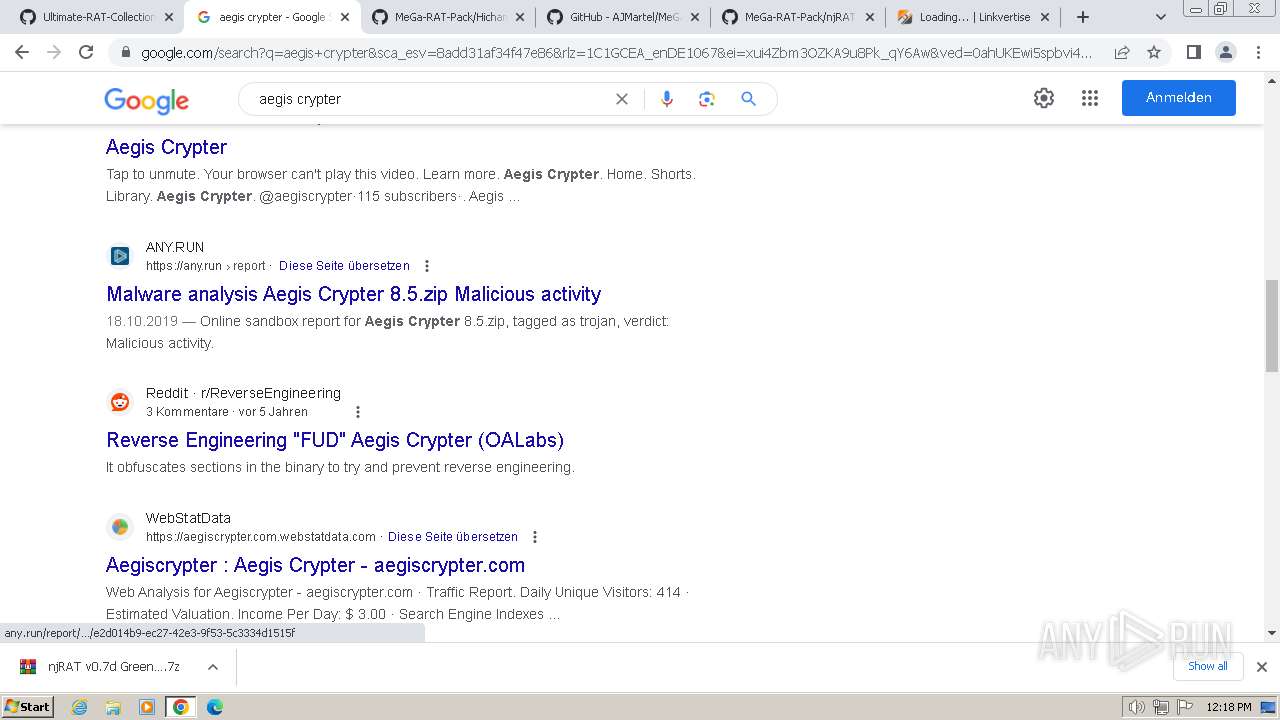This screenshot has width=1280, height=720.
Task: Click Show all downloads button
Action: coord(1207,666)
